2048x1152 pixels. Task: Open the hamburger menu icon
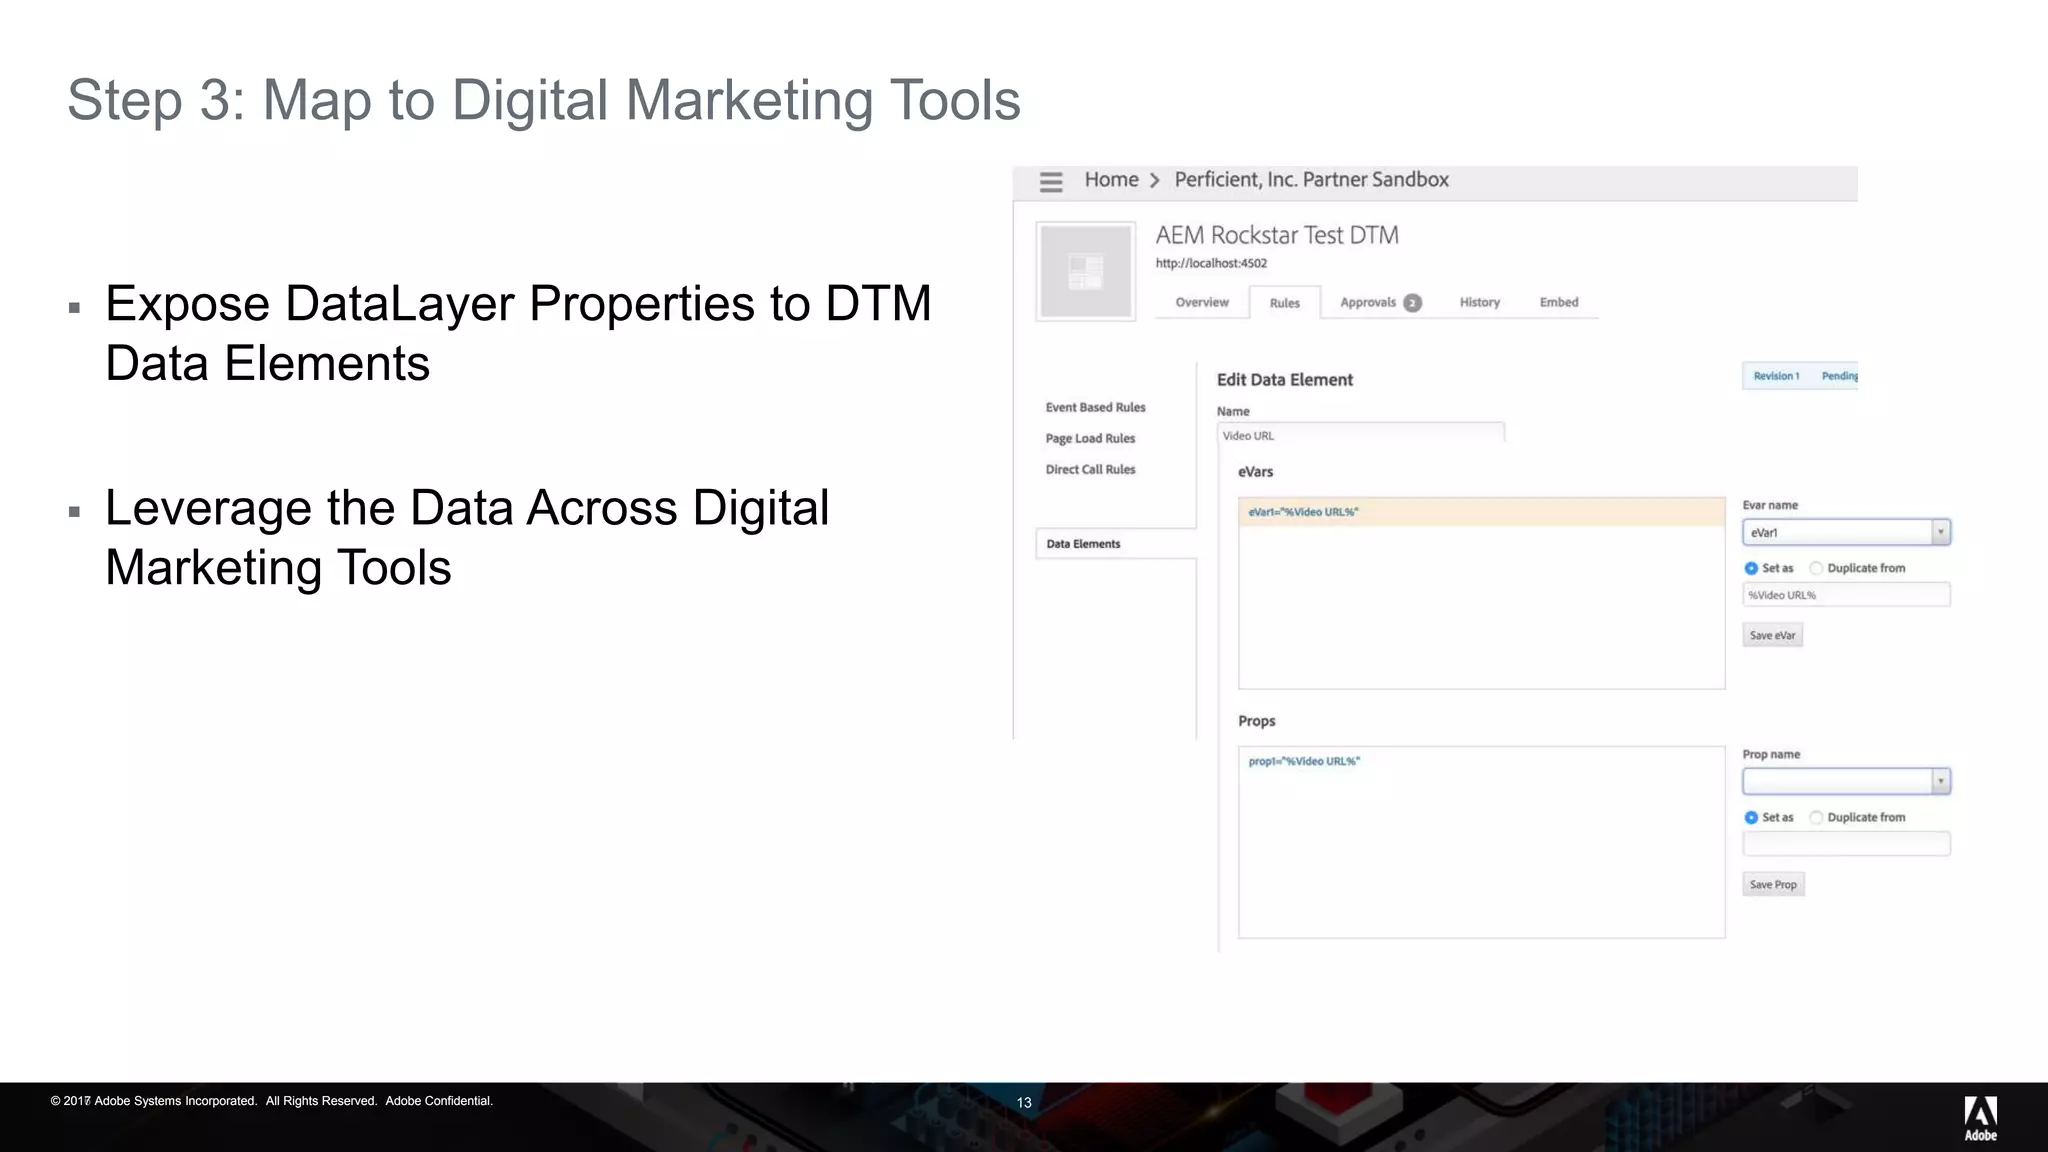(1050, 182)
